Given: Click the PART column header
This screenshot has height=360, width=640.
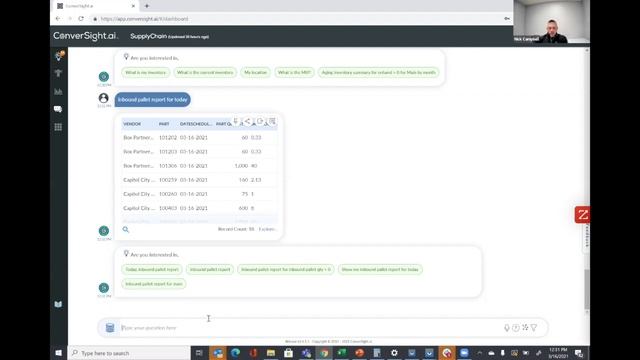Looking at the screenshot, I should (164, 124).
